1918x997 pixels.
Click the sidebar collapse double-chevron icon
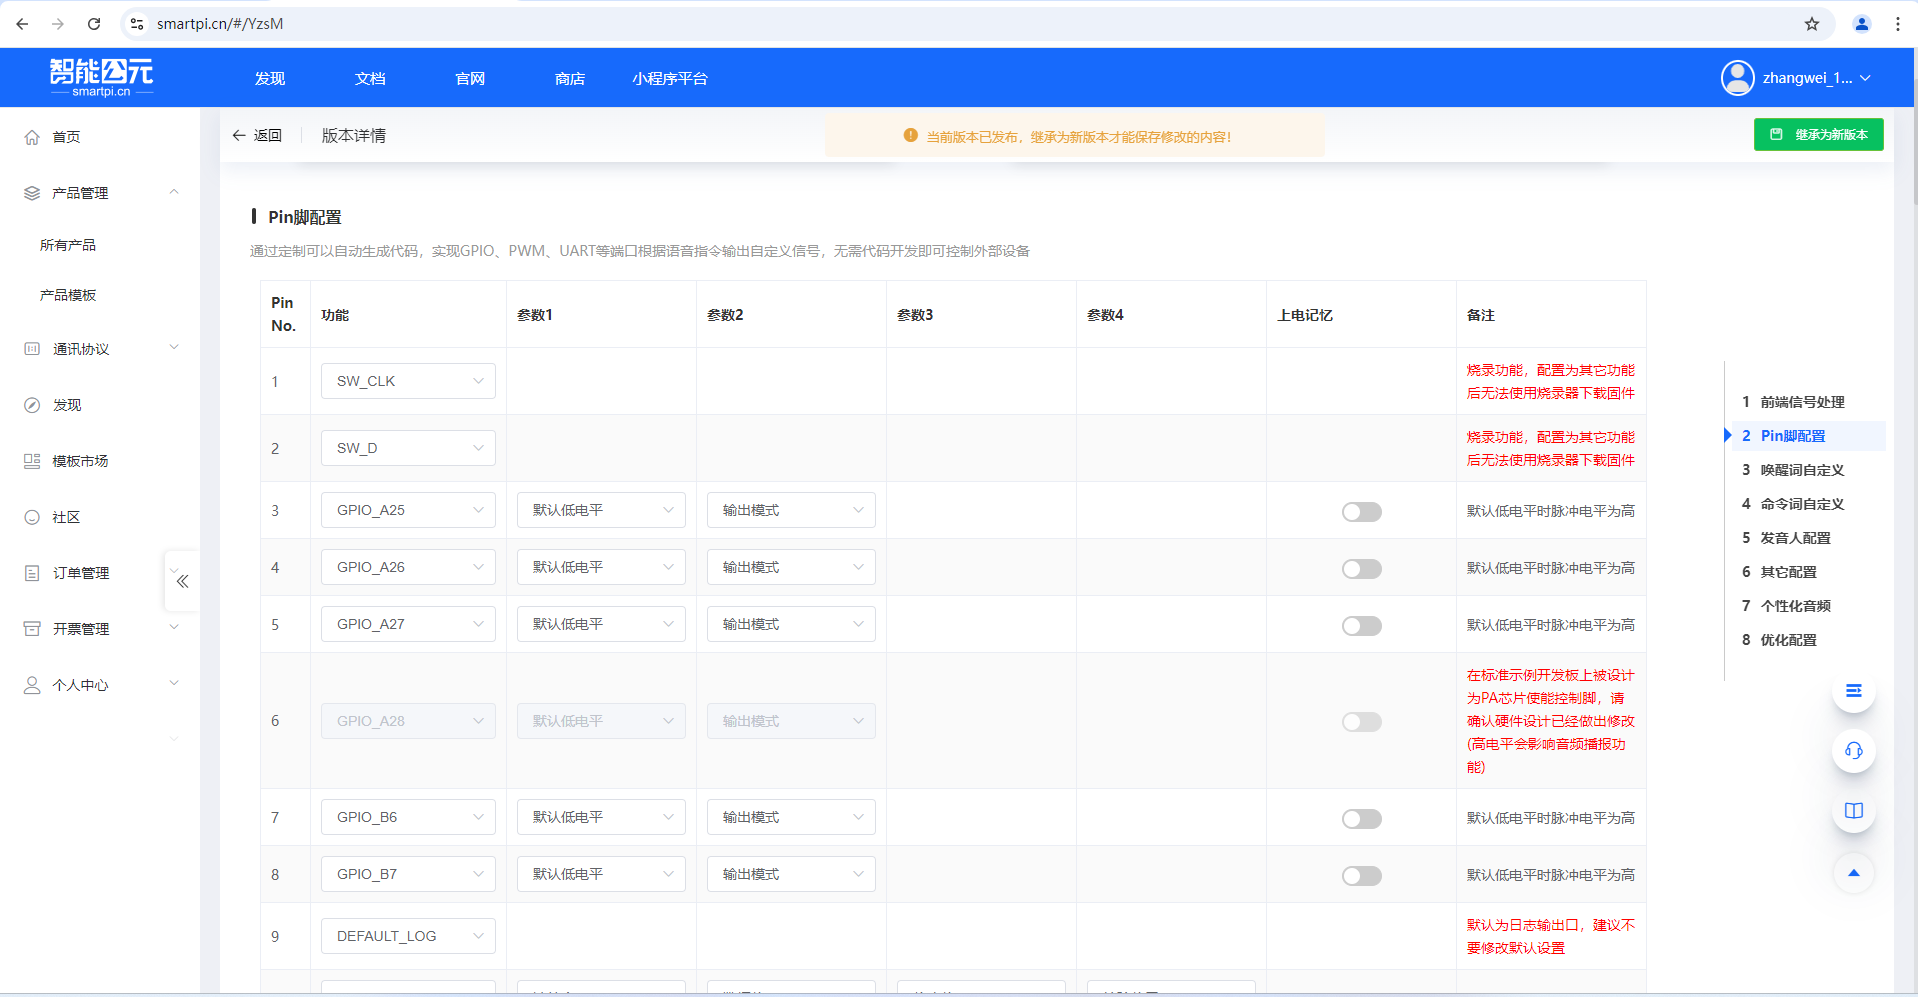(182, 581)
